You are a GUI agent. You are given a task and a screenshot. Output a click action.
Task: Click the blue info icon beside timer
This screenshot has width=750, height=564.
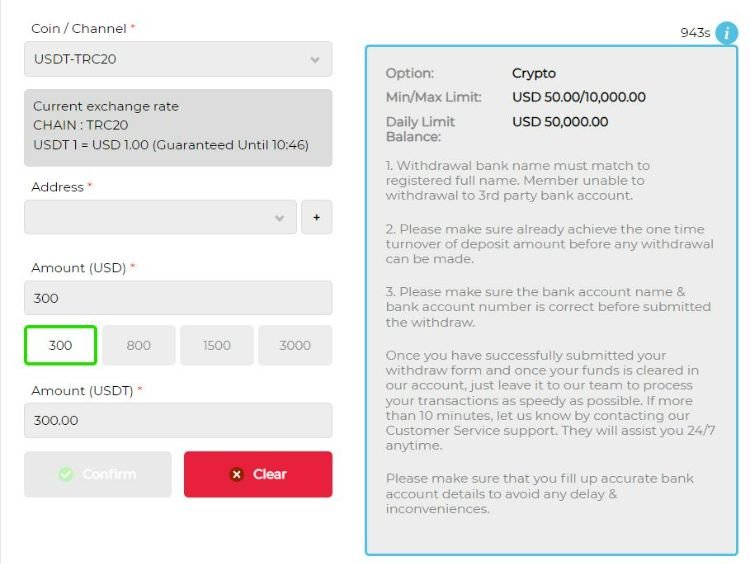[x=727, y=33]
